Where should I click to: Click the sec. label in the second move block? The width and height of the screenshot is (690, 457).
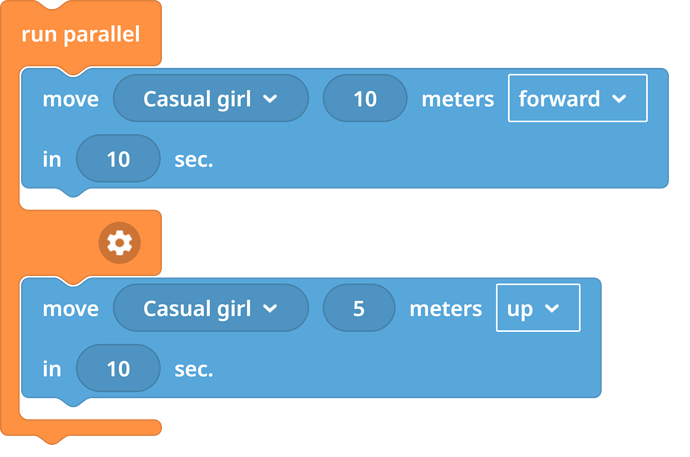pos(194,369)
